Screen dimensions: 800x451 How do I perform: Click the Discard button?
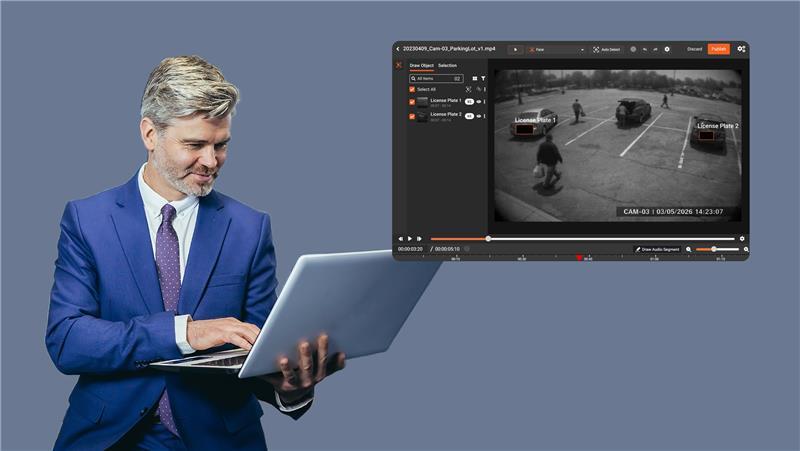coord(694,48)
